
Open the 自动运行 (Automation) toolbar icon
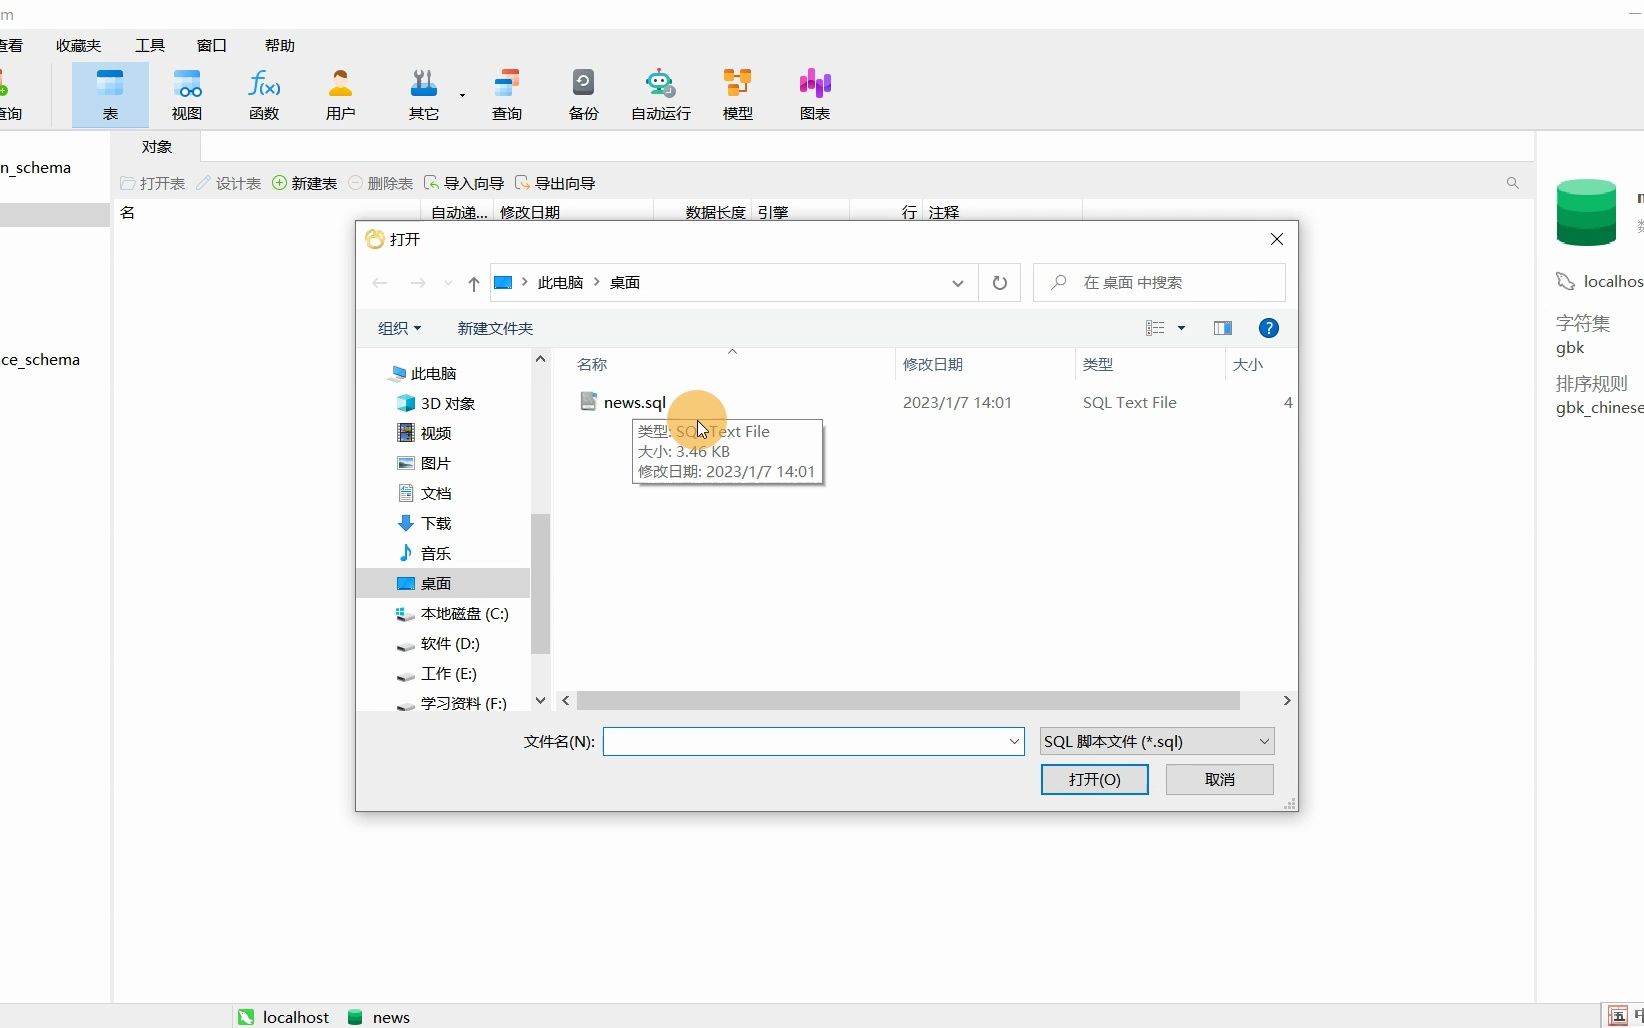pyautogui.click(x=661, y=95)
